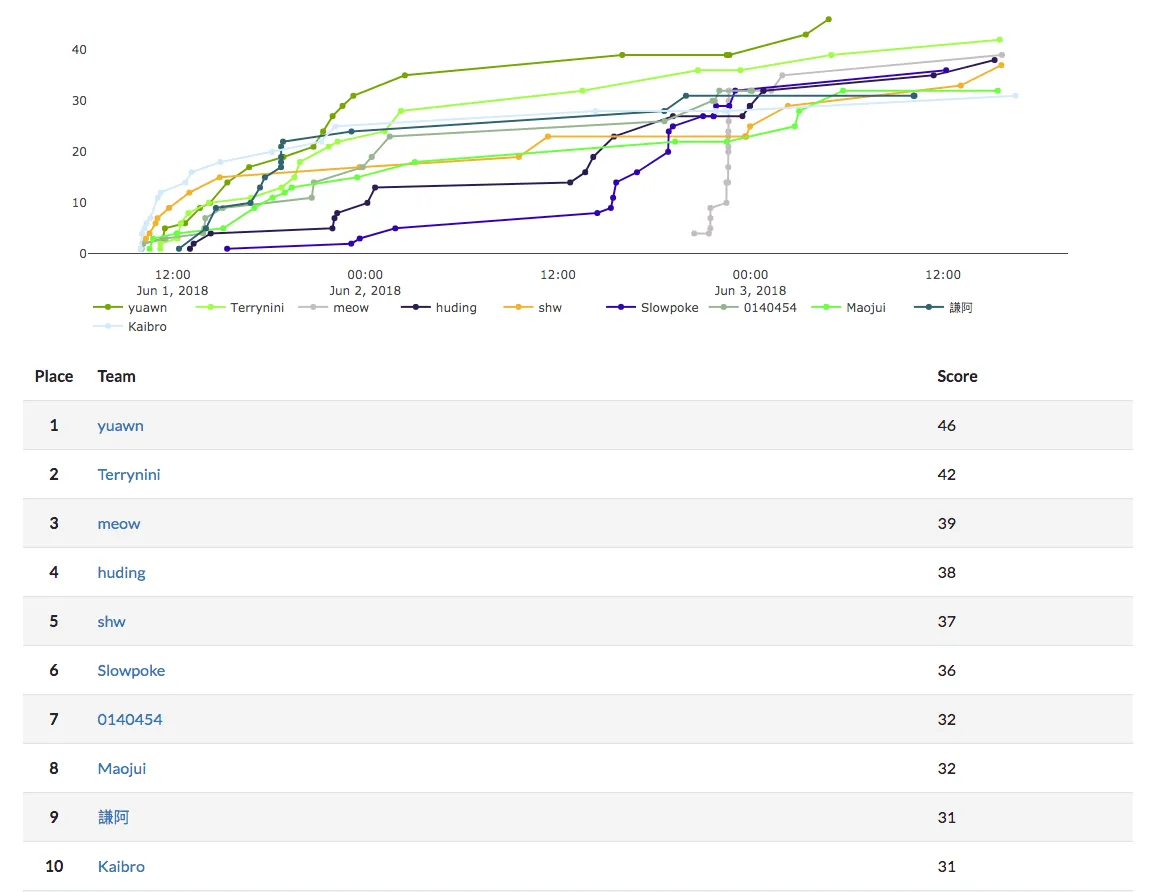Image resolution: width=1151 pixels, height=892 pixels.
Task: Click the Jun 1, 2018 axis label
Action: coord(173,291)
